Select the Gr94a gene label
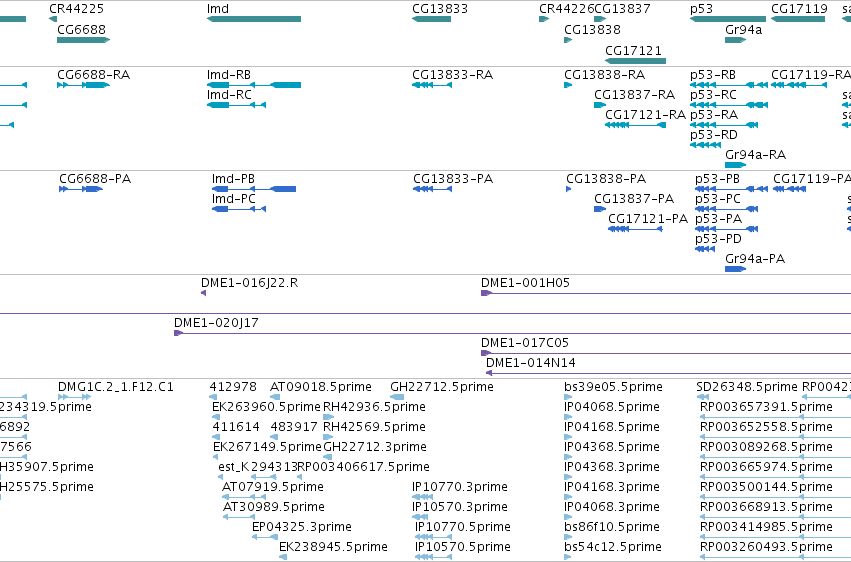851x562 pixels. click(743, 29)
